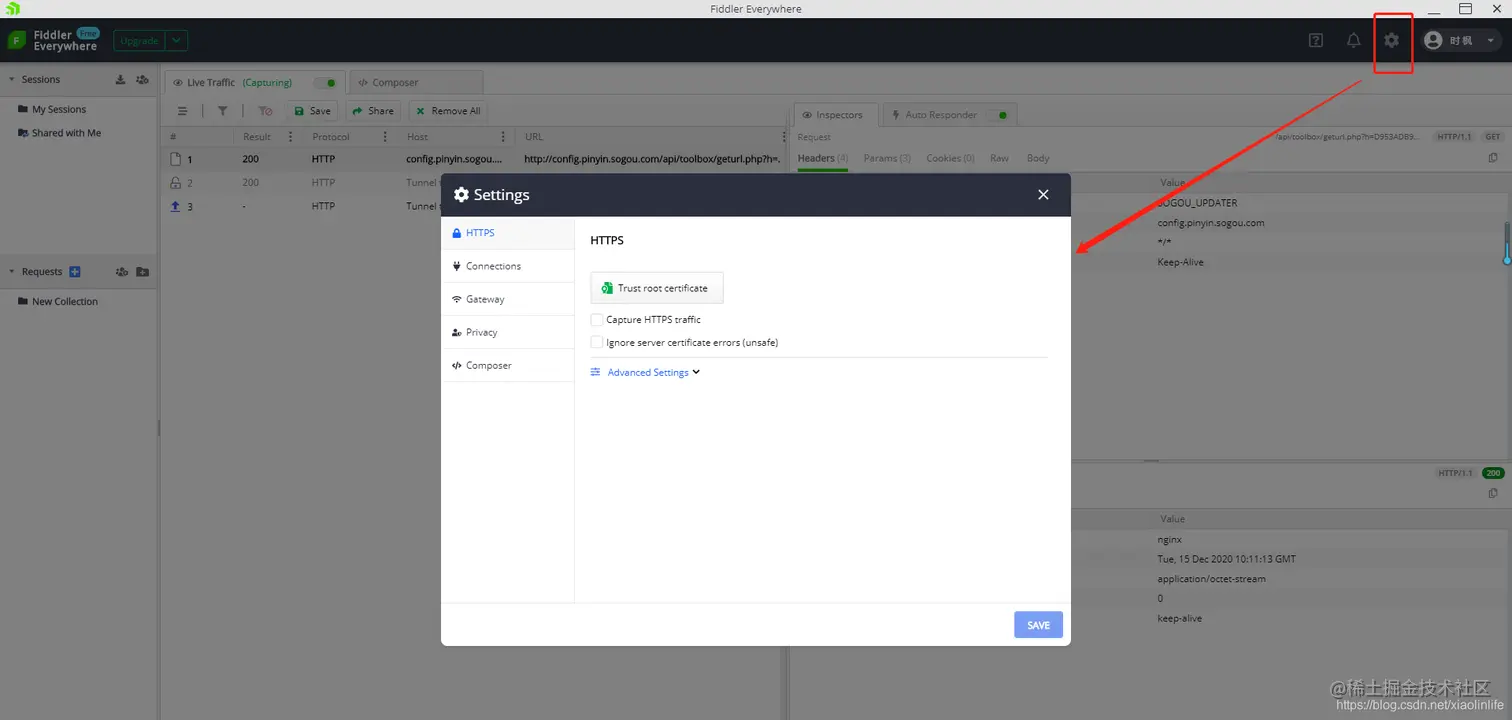1512x720 pixels.
Task: Collapse the Sessions section
Action: 11,79
